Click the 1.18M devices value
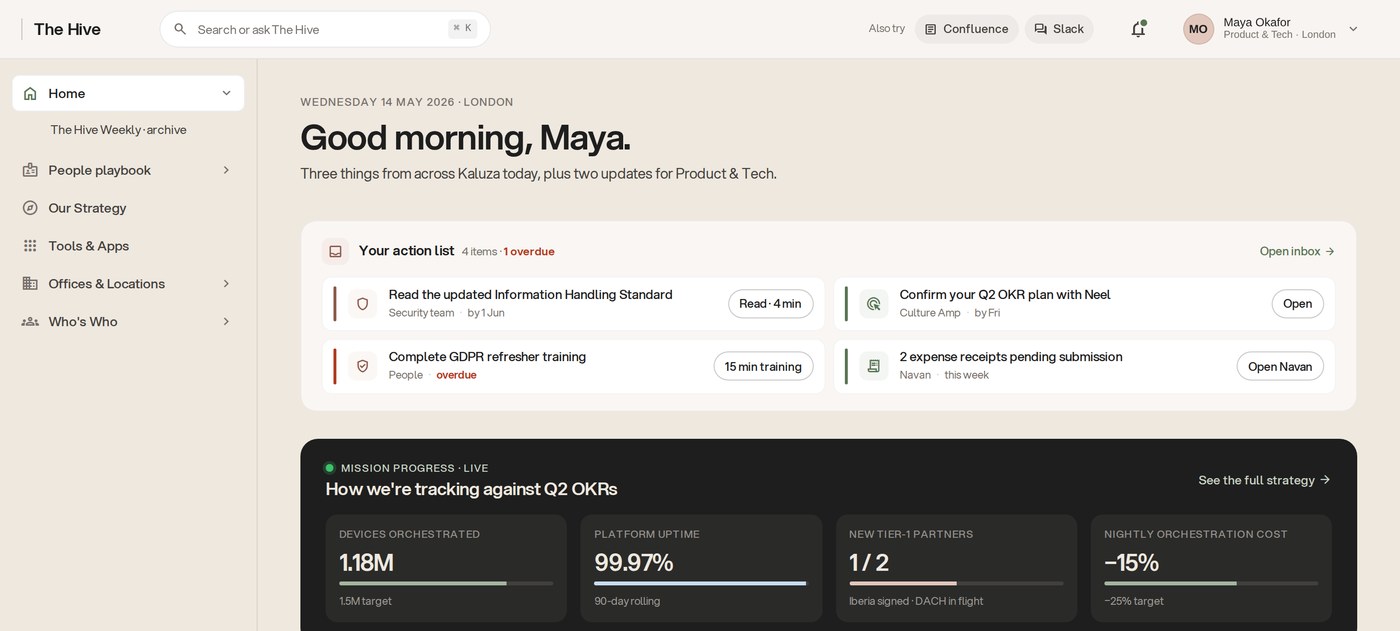 click(366, 562)
